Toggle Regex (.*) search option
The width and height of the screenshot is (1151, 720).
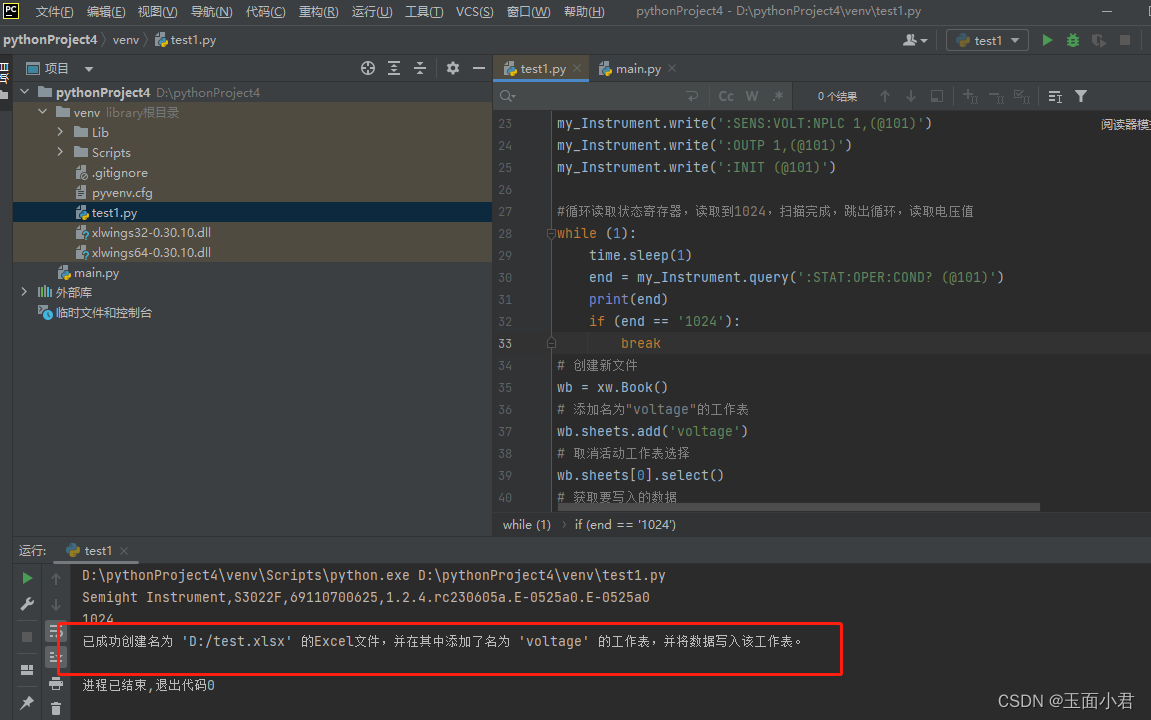[778, 96]
